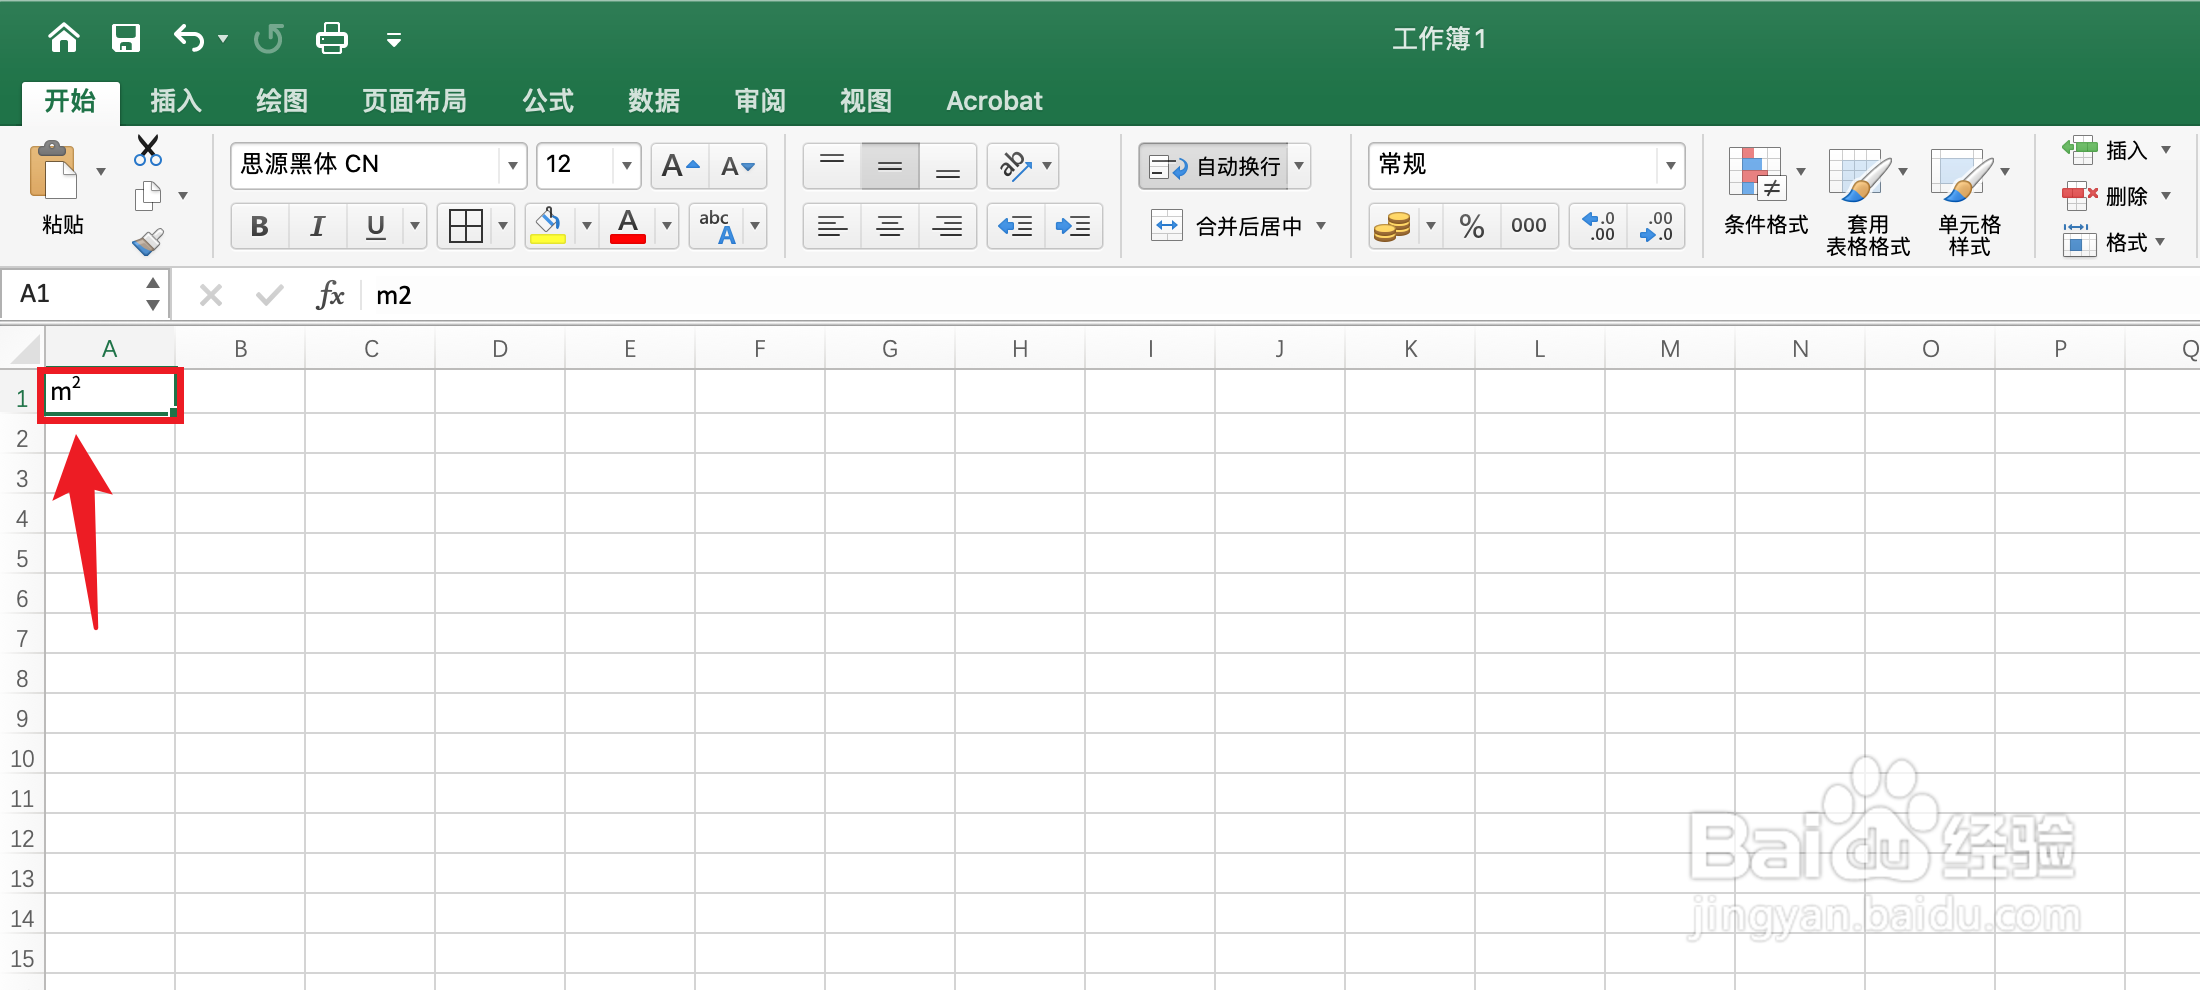
Task: Increase font size with large A button
Action: [680, 166]
